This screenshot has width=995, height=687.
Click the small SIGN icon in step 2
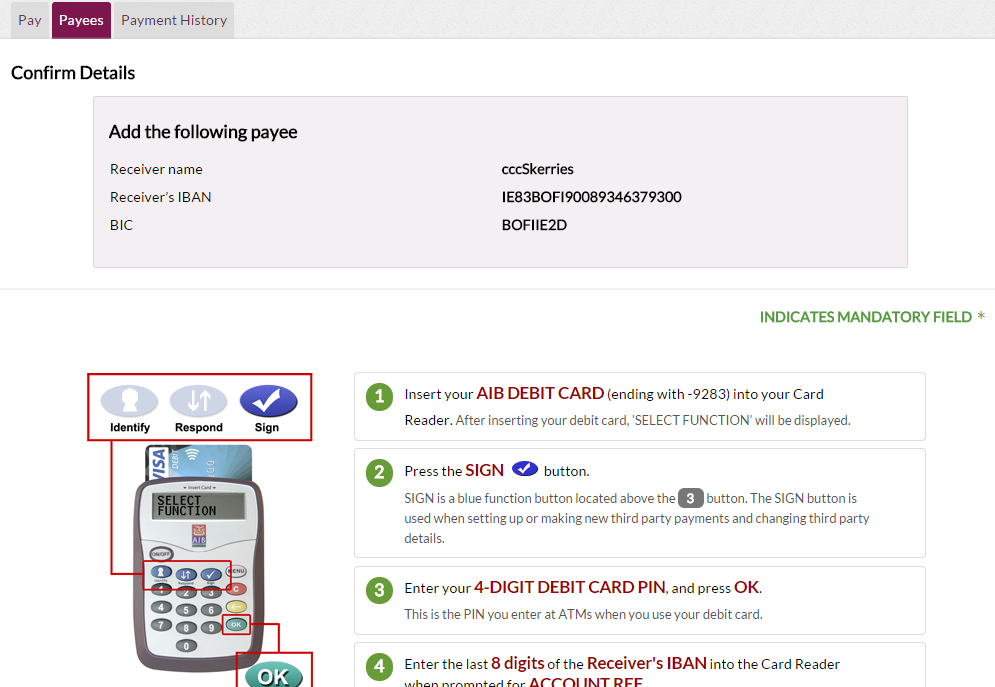[525, 469]
